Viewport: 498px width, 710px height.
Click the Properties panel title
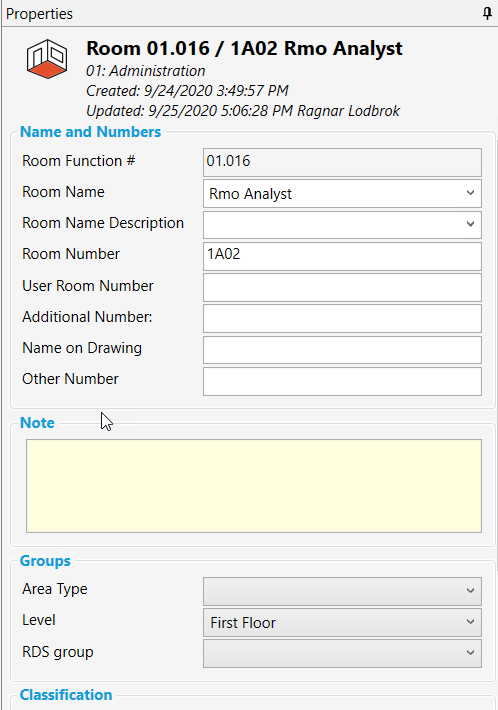39,14
